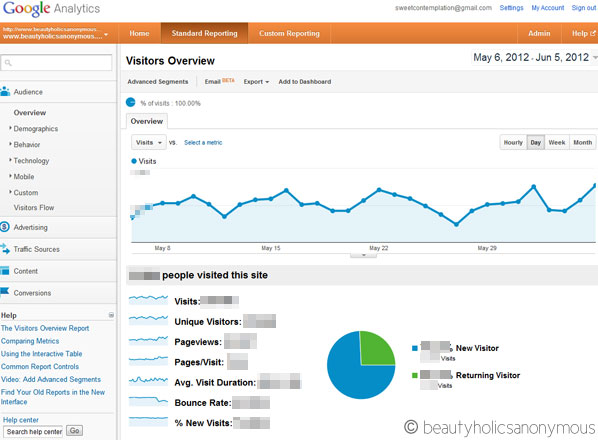Click Add to Dashboard

pyautogui.click(x=305, y=82)
